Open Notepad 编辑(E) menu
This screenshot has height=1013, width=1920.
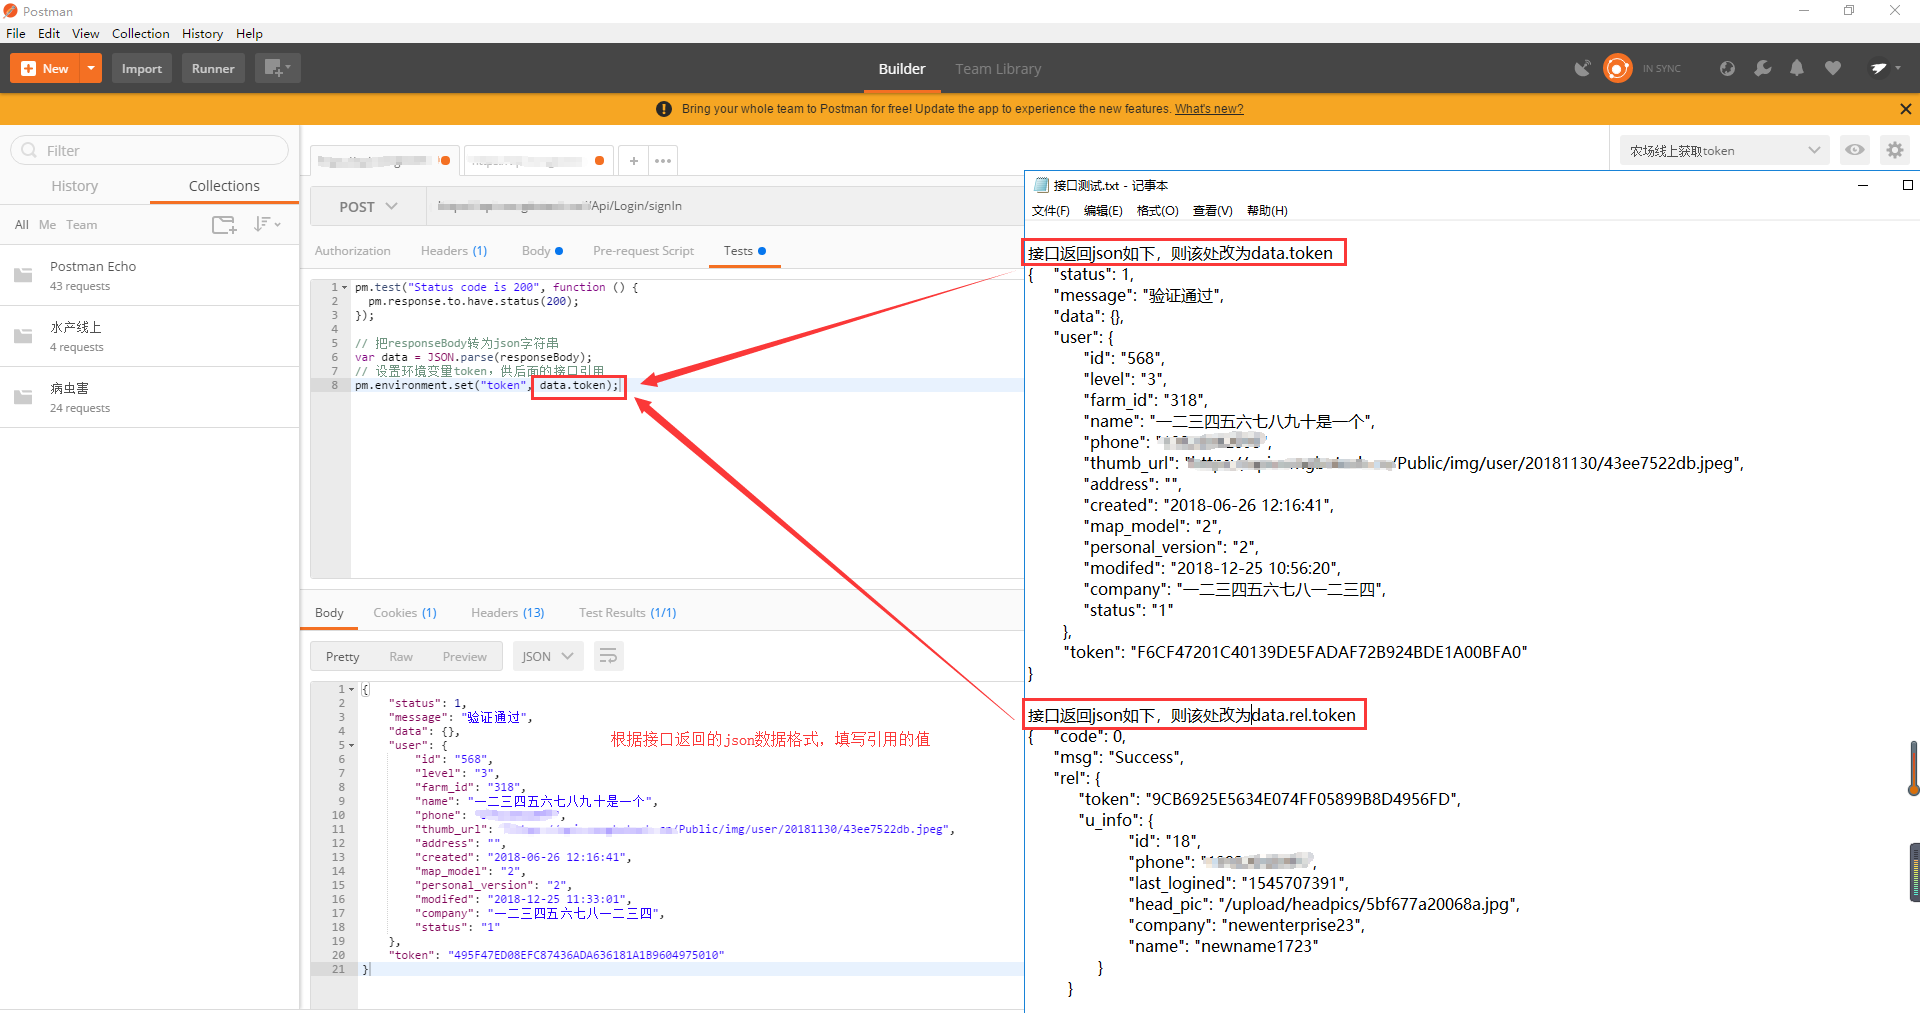1103,211
